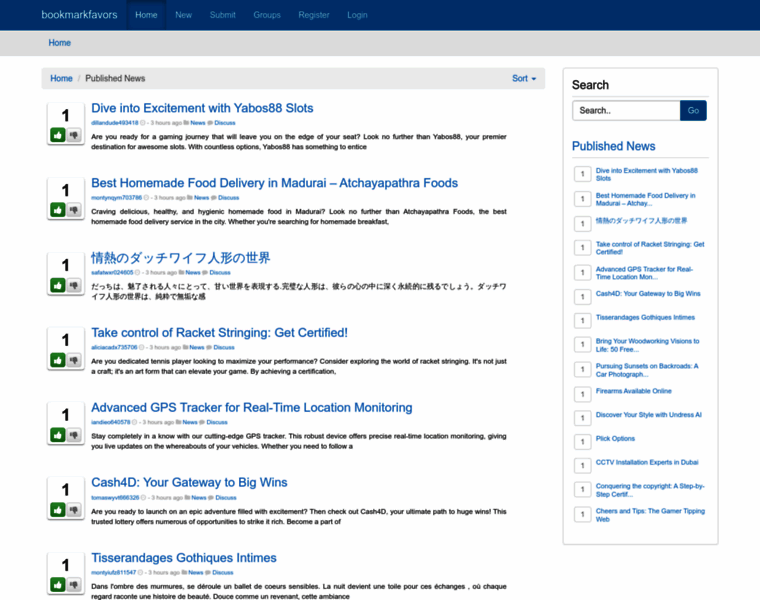Image resolution: width=760 pixels, height=600 pixels.
Task: Downvote the Madurai Food Delivery story
Action: tap(74, 210)
